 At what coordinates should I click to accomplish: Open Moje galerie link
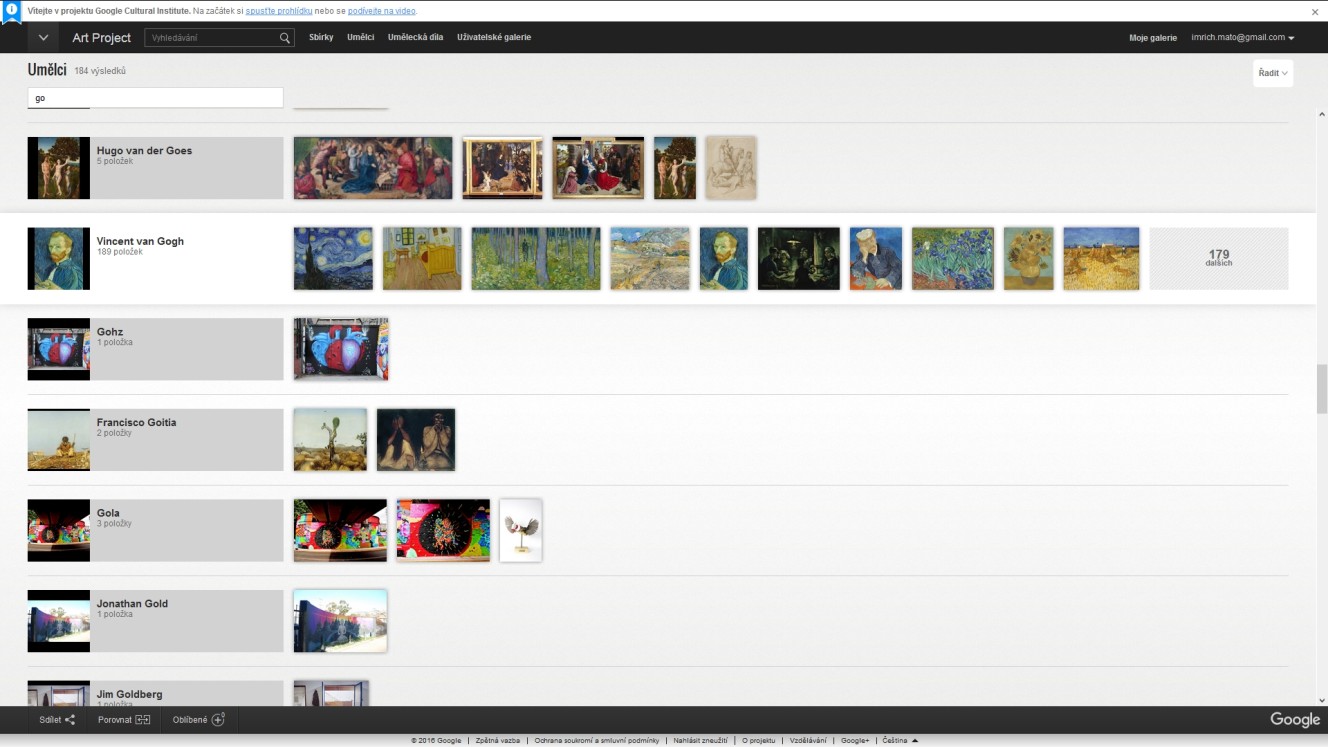point(1153,38)
